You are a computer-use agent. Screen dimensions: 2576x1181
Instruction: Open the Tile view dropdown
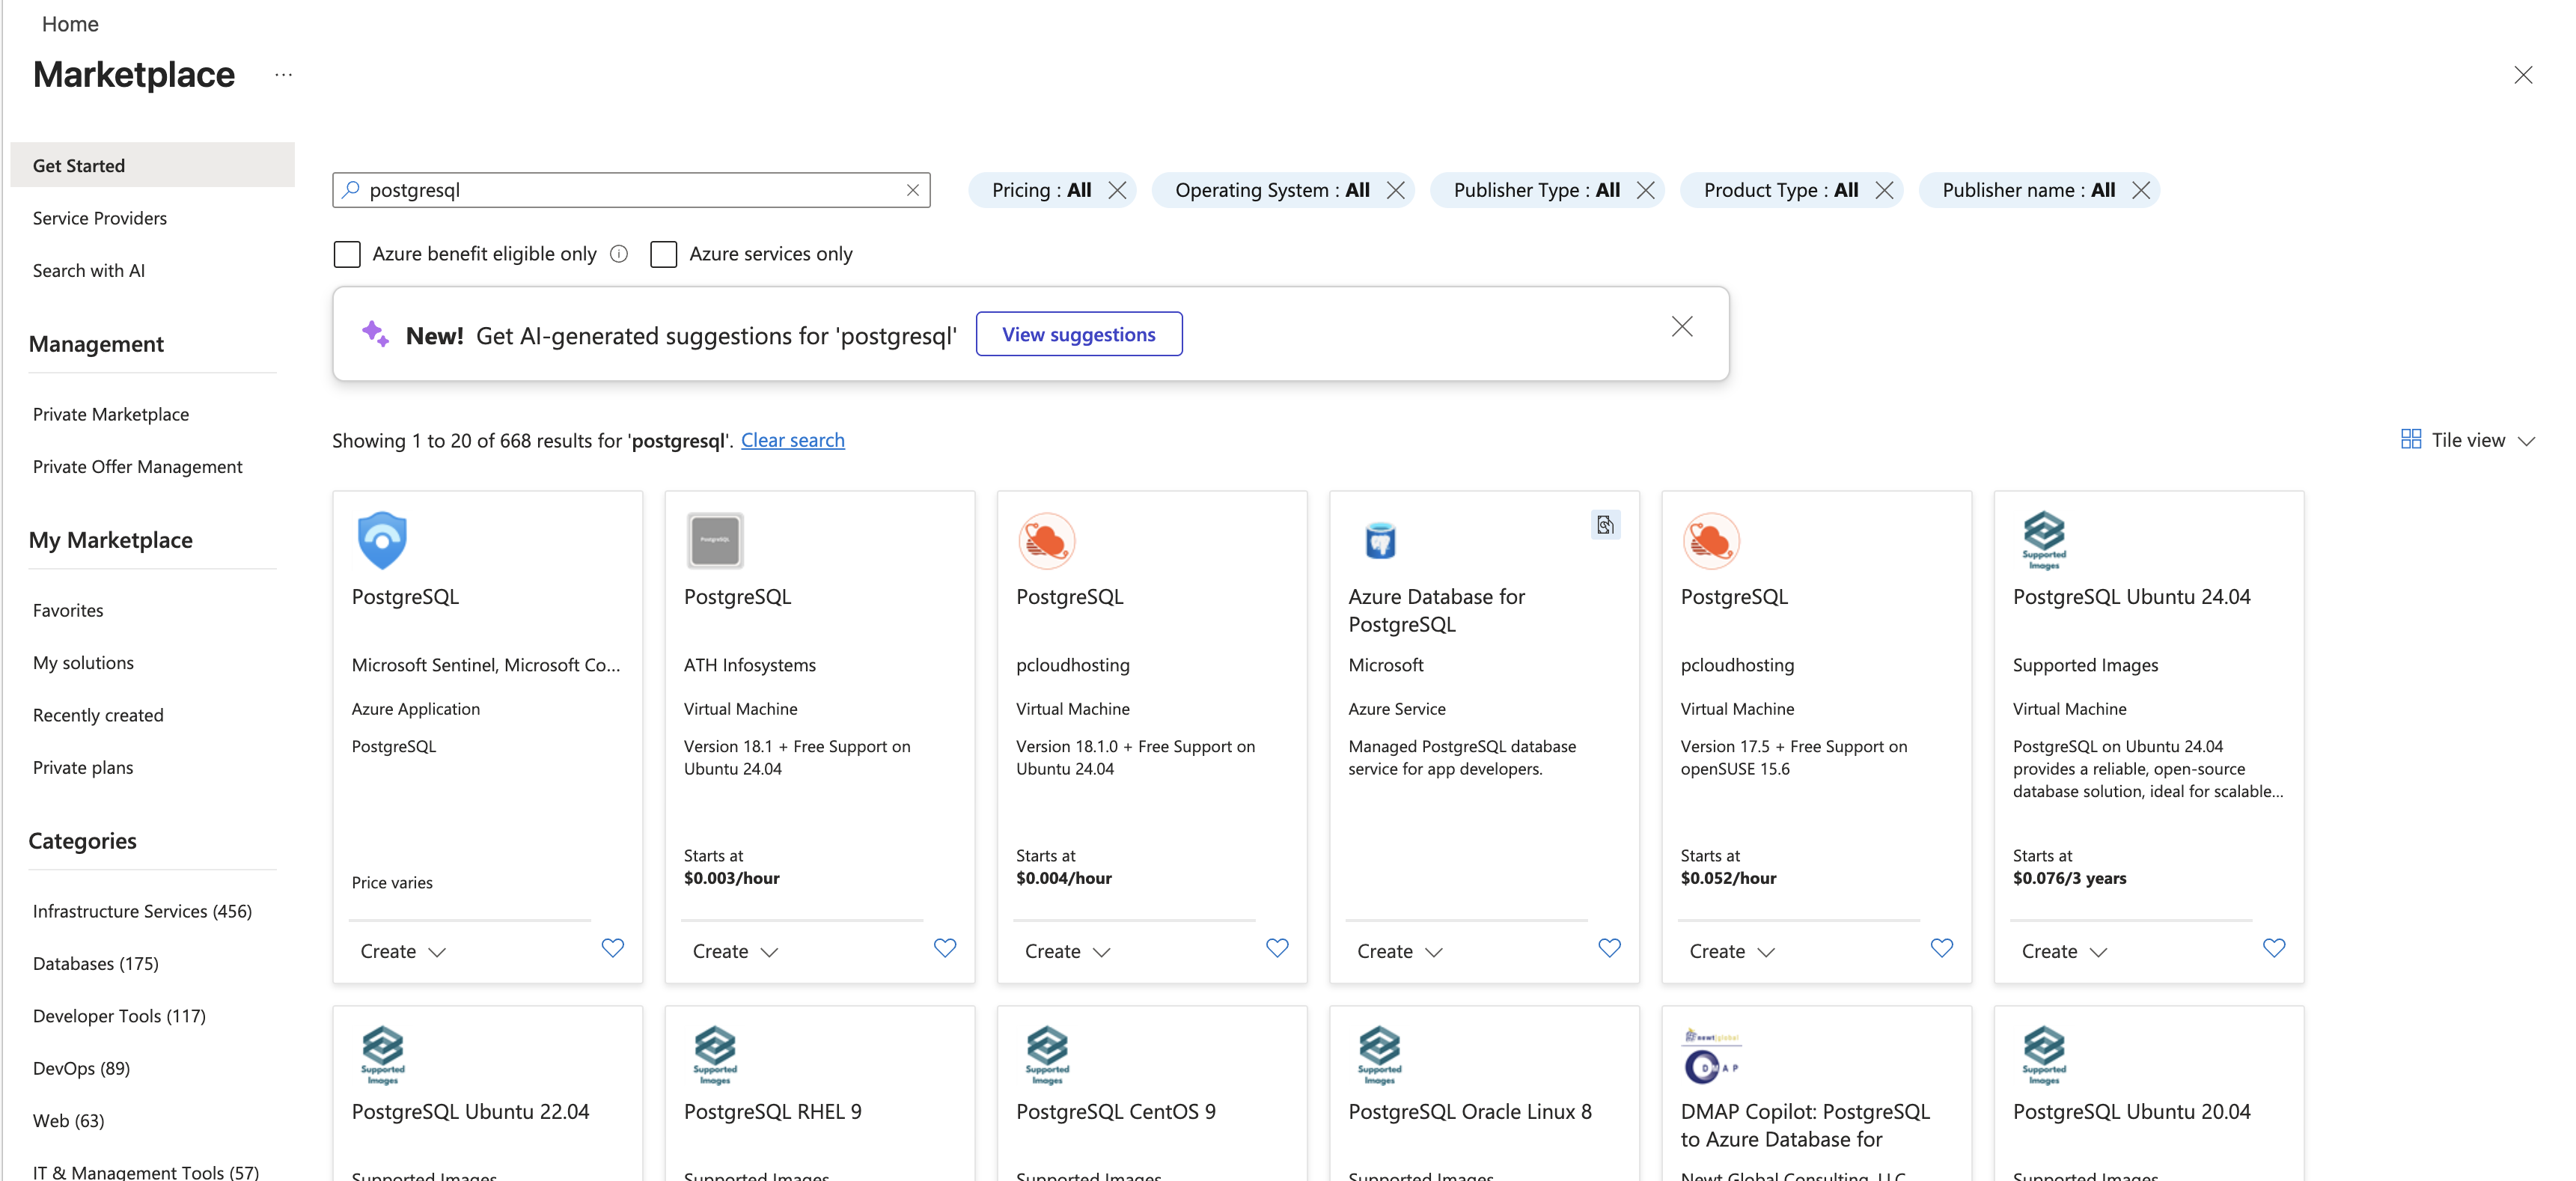coord(2467,440)
